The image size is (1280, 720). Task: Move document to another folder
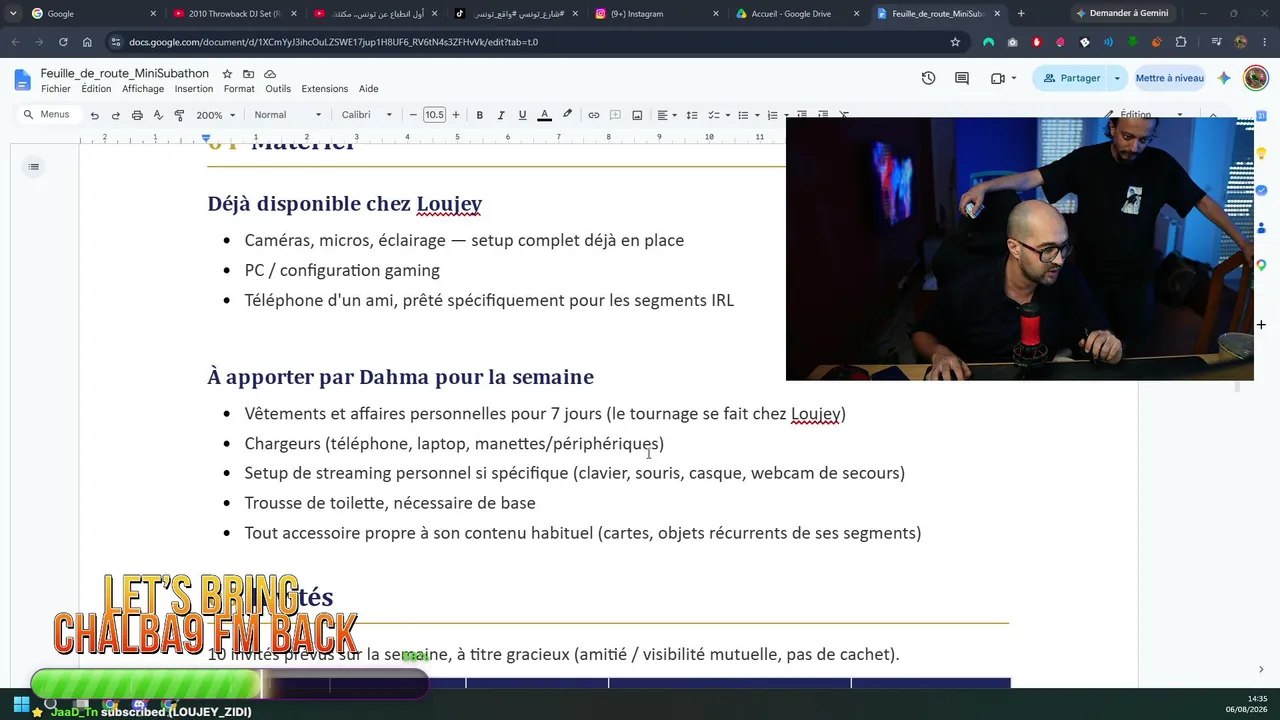tap(248, 74)
